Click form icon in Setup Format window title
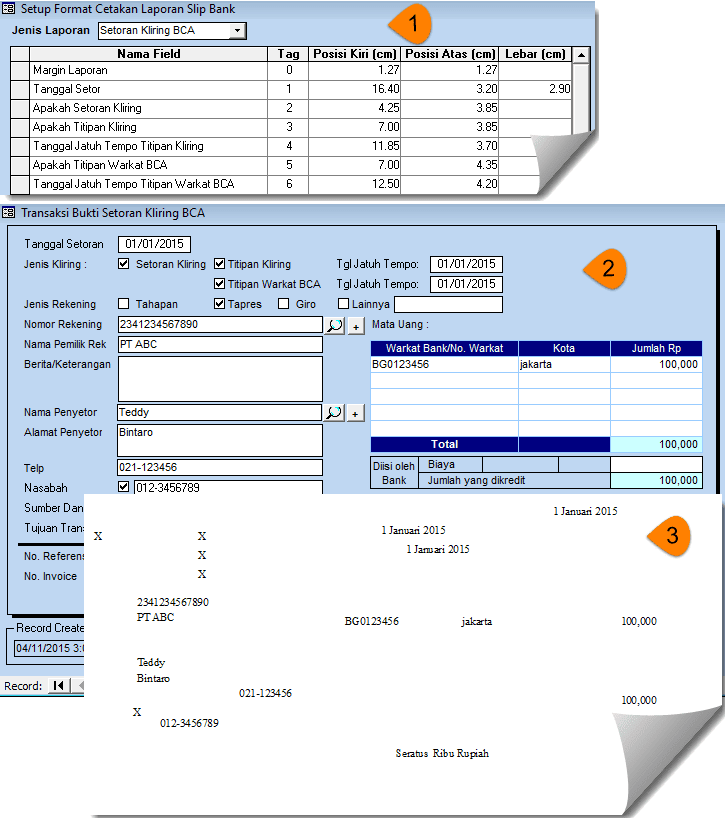 (x=8, y=9)
